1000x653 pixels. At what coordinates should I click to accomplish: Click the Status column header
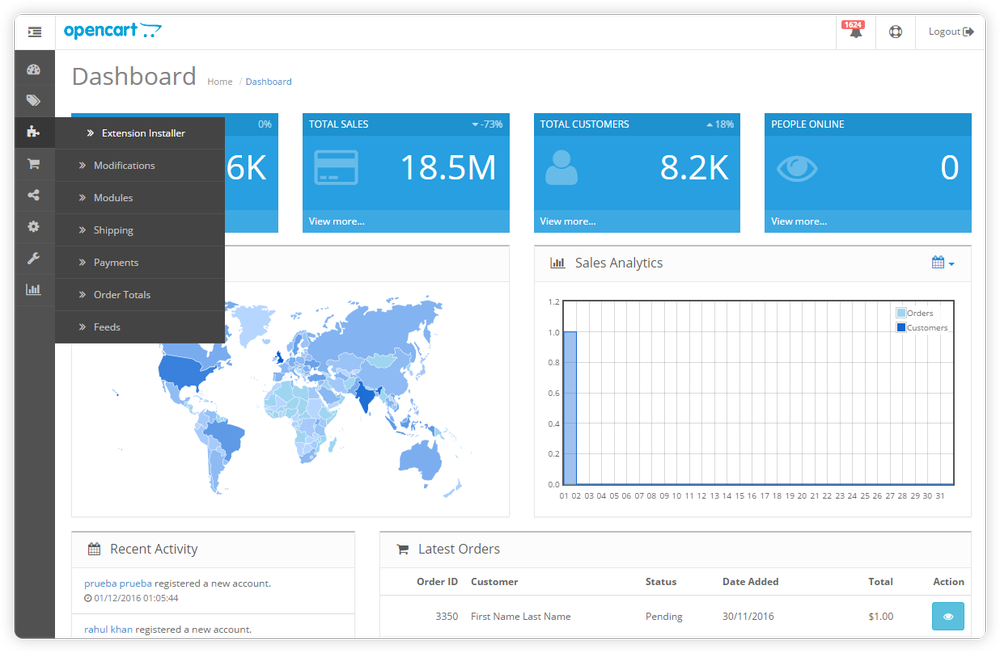coord(661,582)
